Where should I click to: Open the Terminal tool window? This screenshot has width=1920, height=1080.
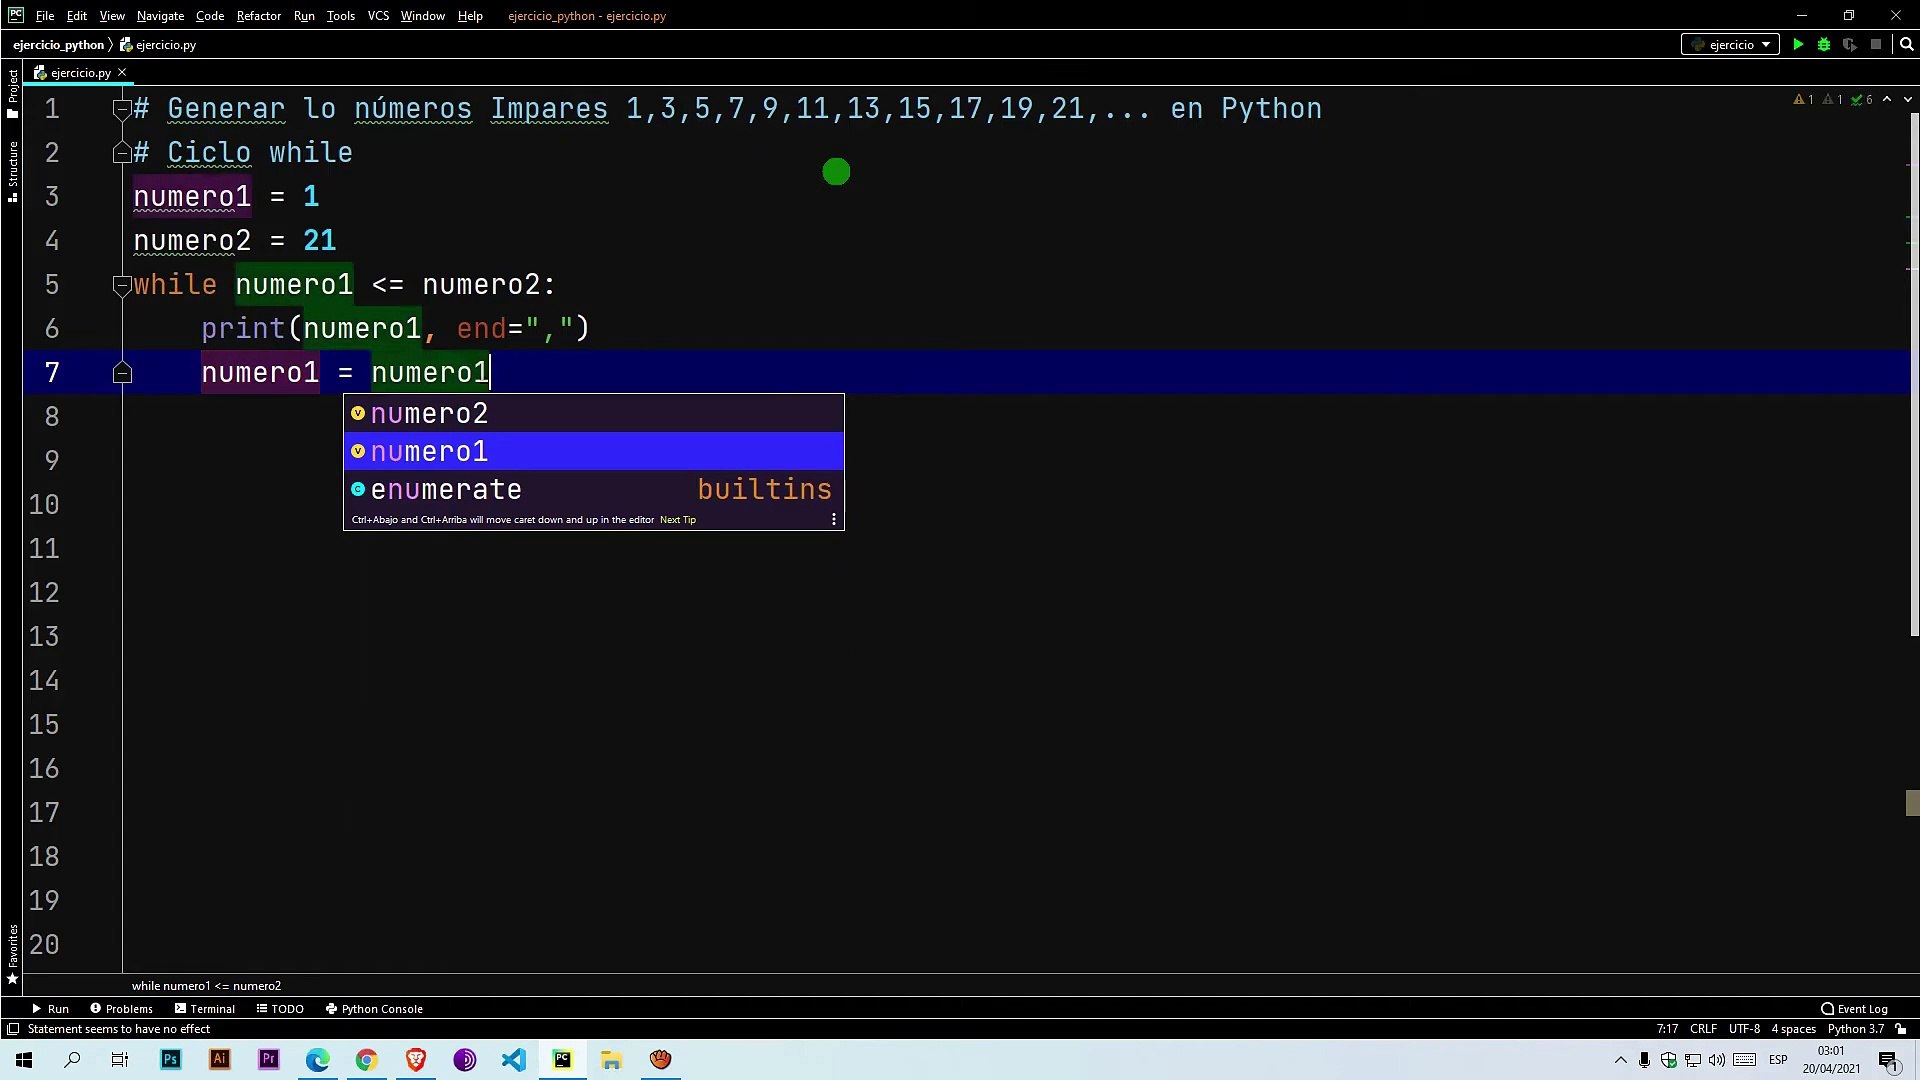tap(204, 1009)
